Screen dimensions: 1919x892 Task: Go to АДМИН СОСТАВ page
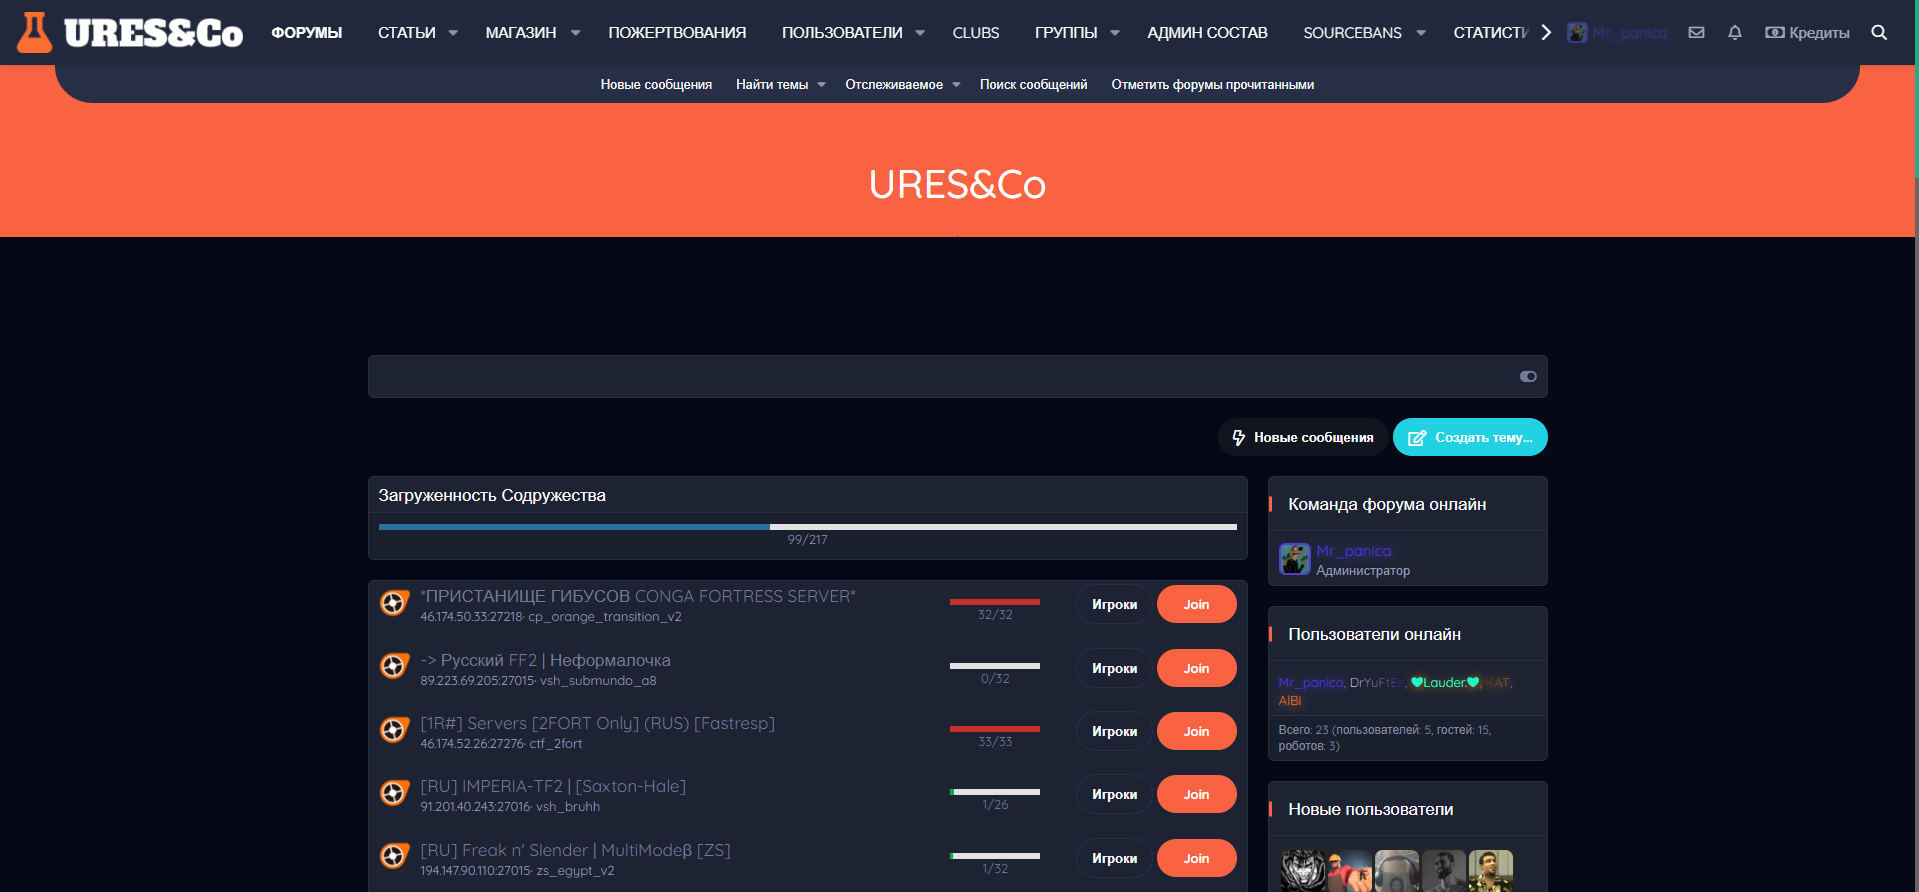point(1207,33)
